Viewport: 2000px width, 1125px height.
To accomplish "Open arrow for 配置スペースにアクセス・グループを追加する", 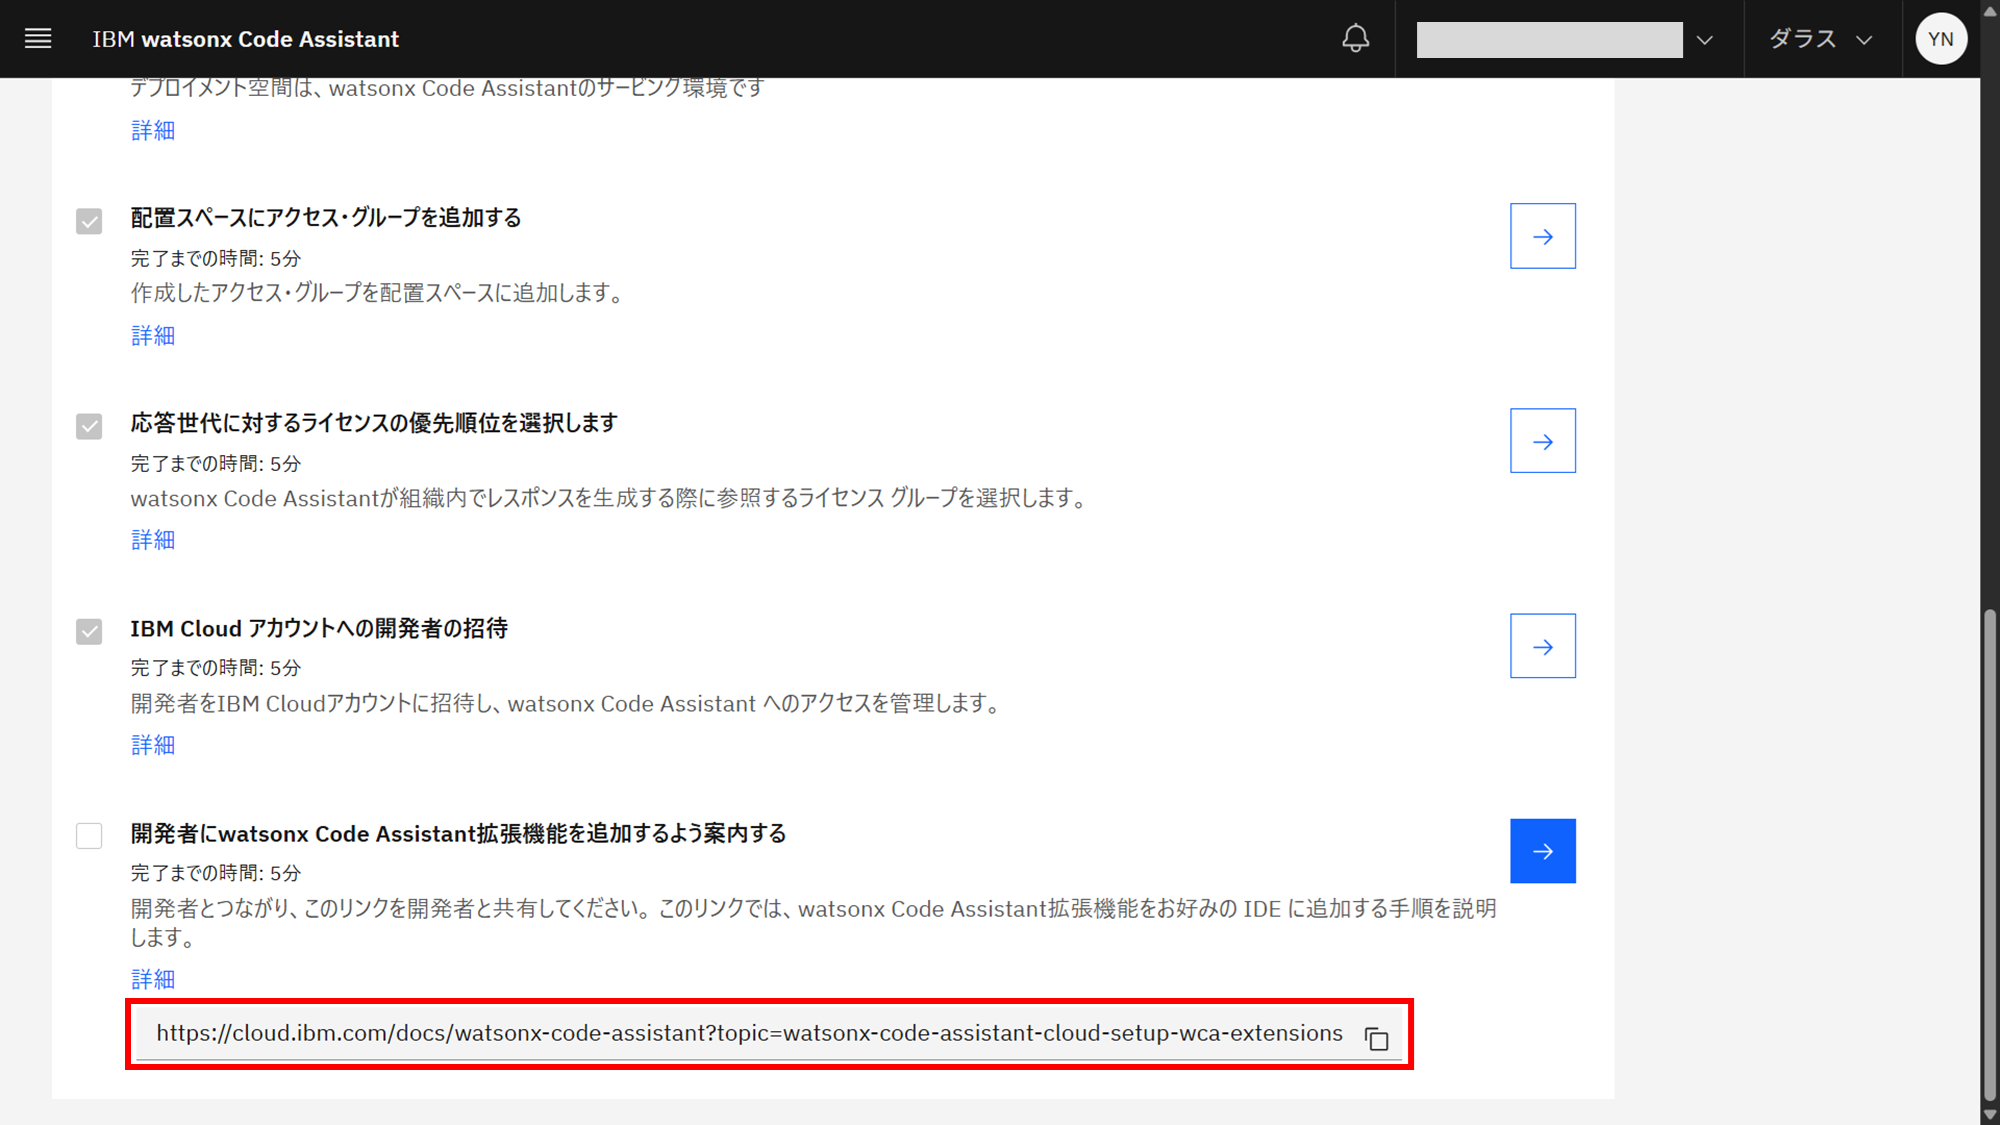I will pos(1542,236).
